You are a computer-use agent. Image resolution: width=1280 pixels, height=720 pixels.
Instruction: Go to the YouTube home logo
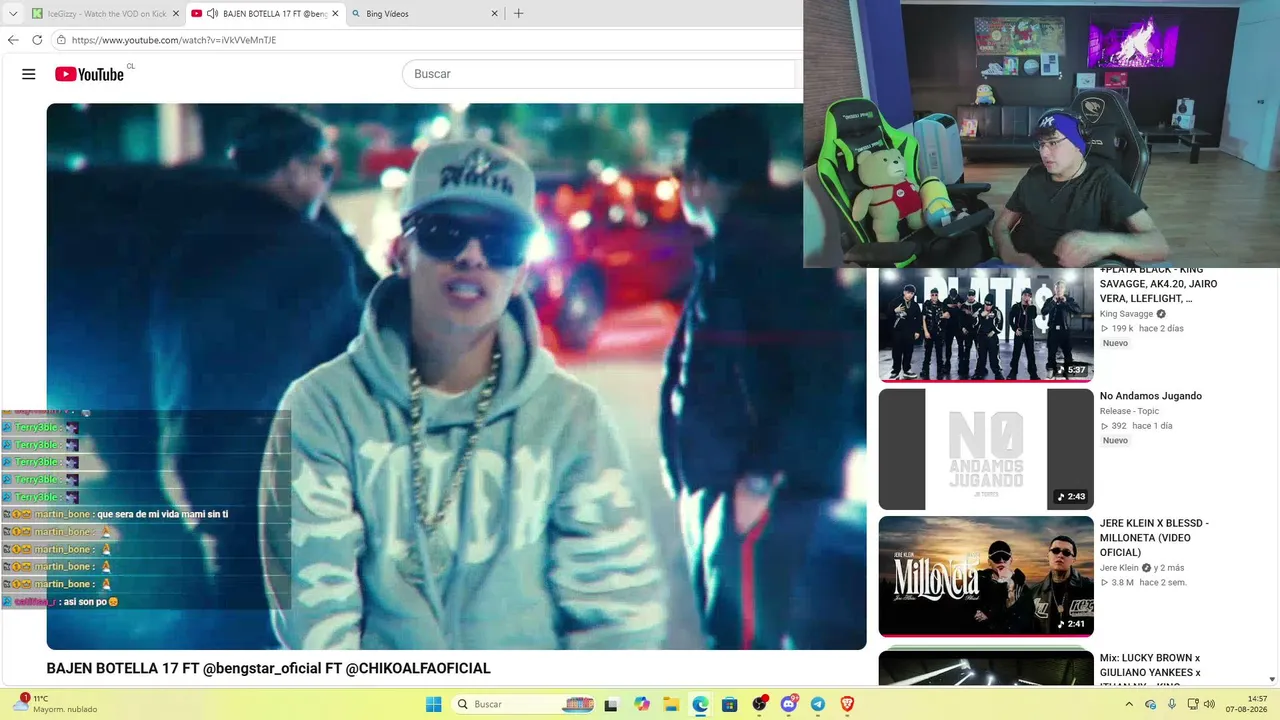[x=90, y=74]
